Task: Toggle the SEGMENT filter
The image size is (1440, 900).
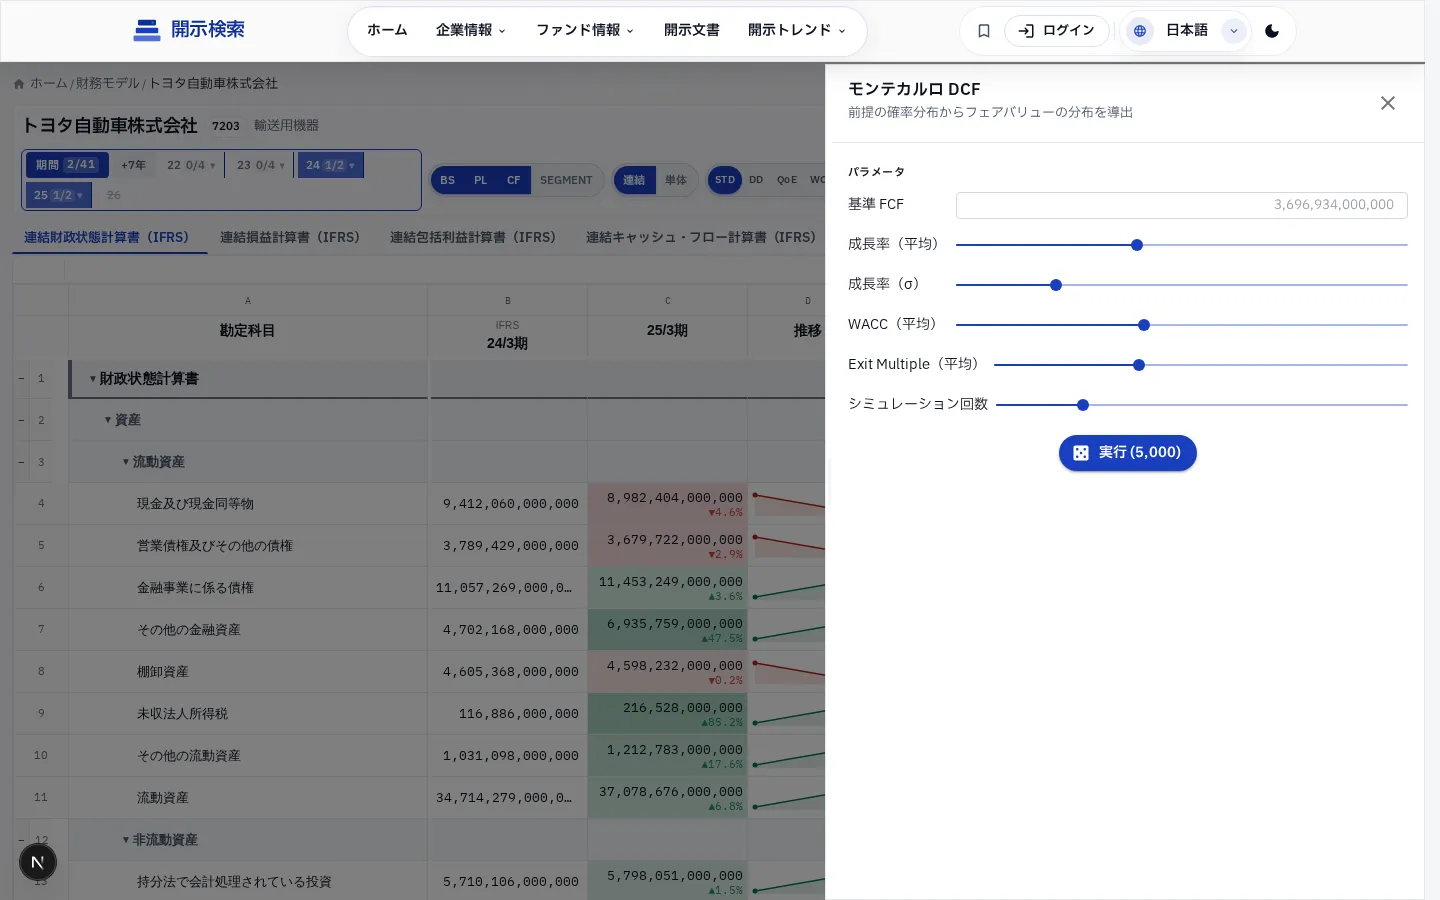Action: click(x=566, y=180)
